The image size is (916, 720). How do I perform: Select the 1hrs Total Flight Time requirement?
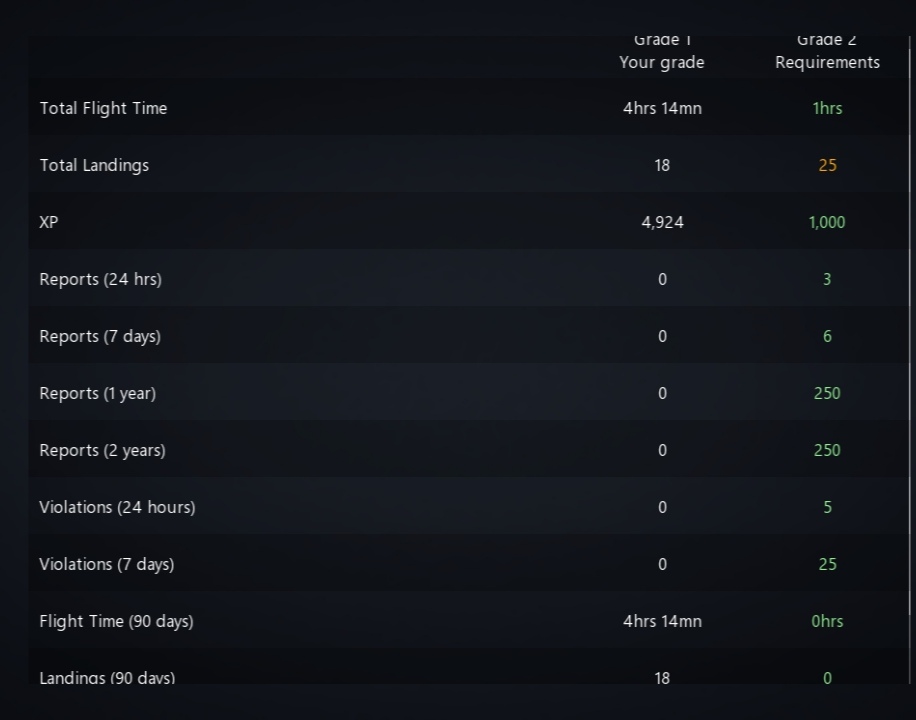(x=827, y=108)
